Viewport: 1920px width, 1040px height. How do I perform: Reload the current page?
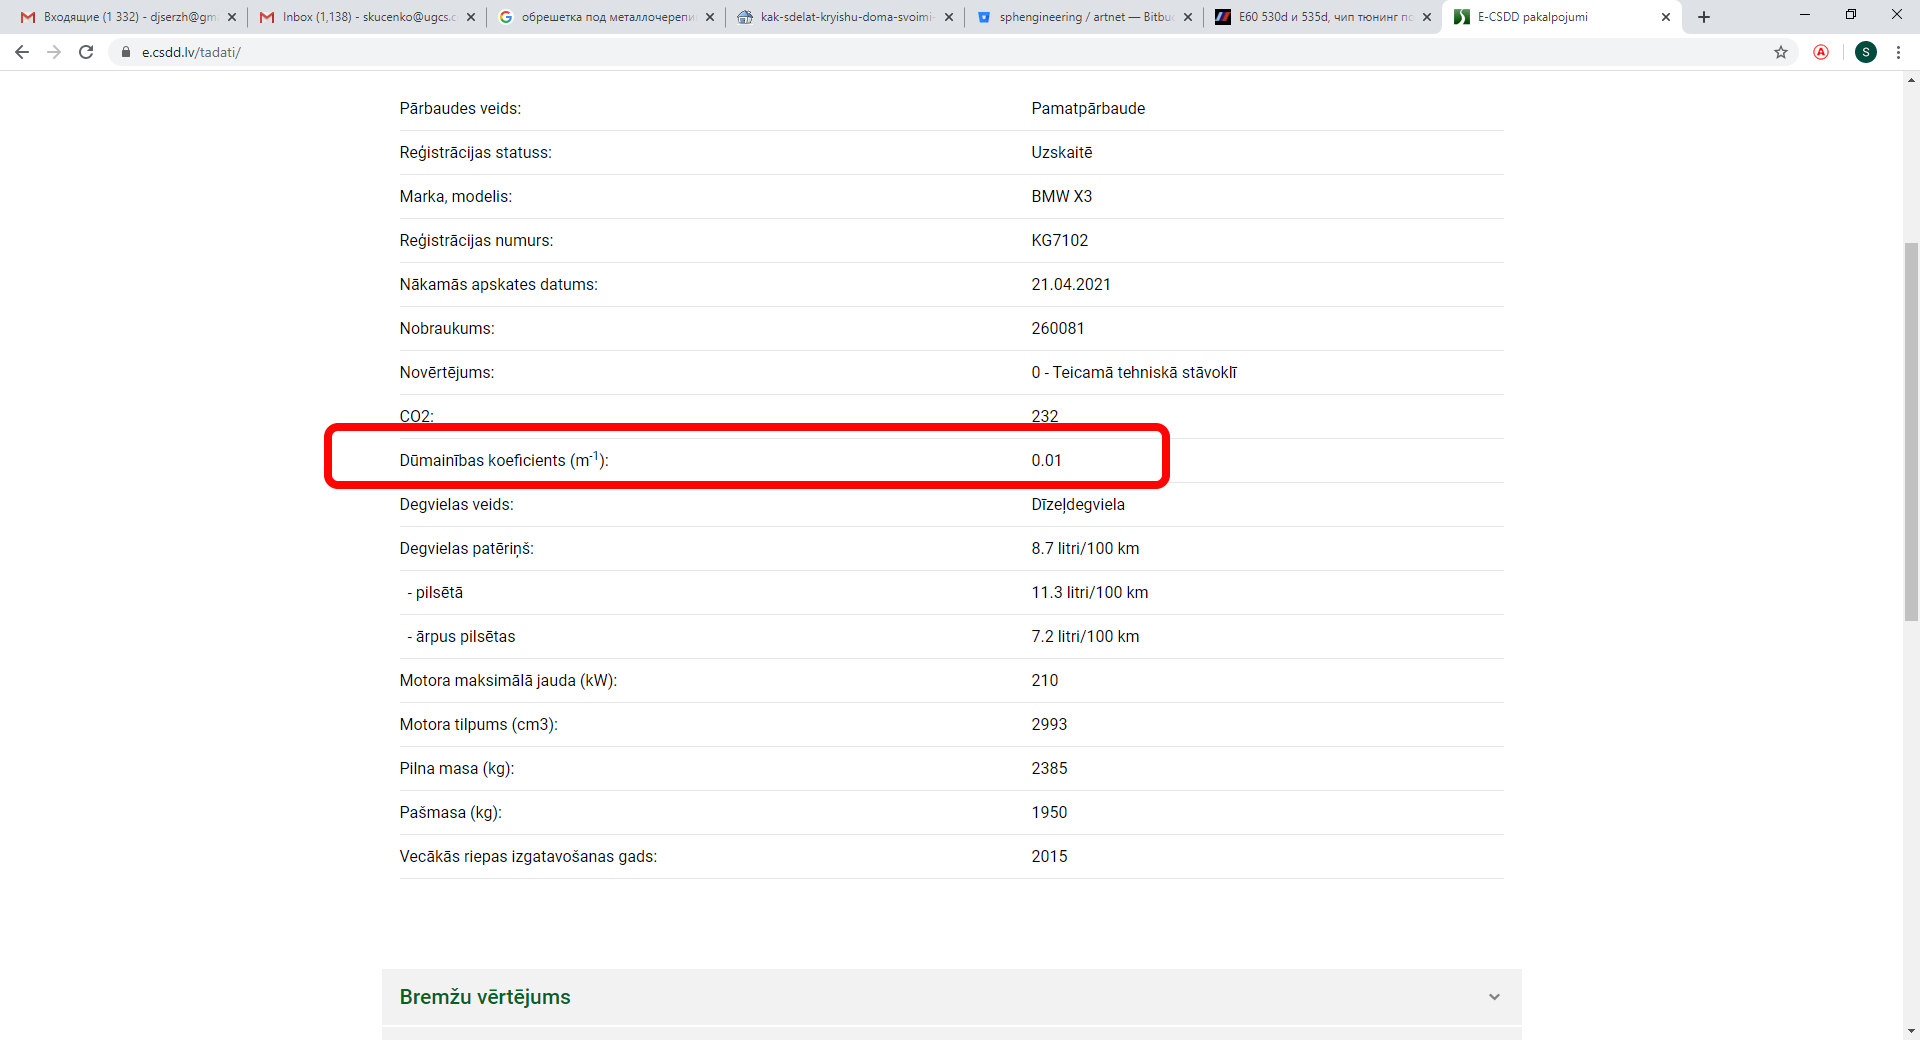86,52
